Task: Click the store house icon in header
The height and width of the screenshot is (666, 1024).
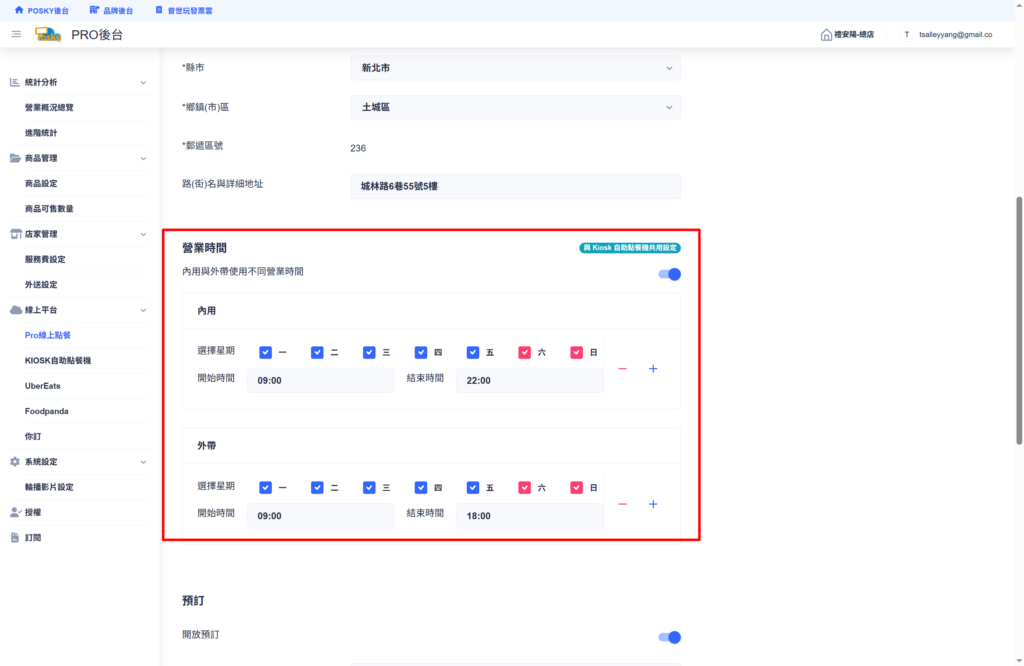Action: 826,35
